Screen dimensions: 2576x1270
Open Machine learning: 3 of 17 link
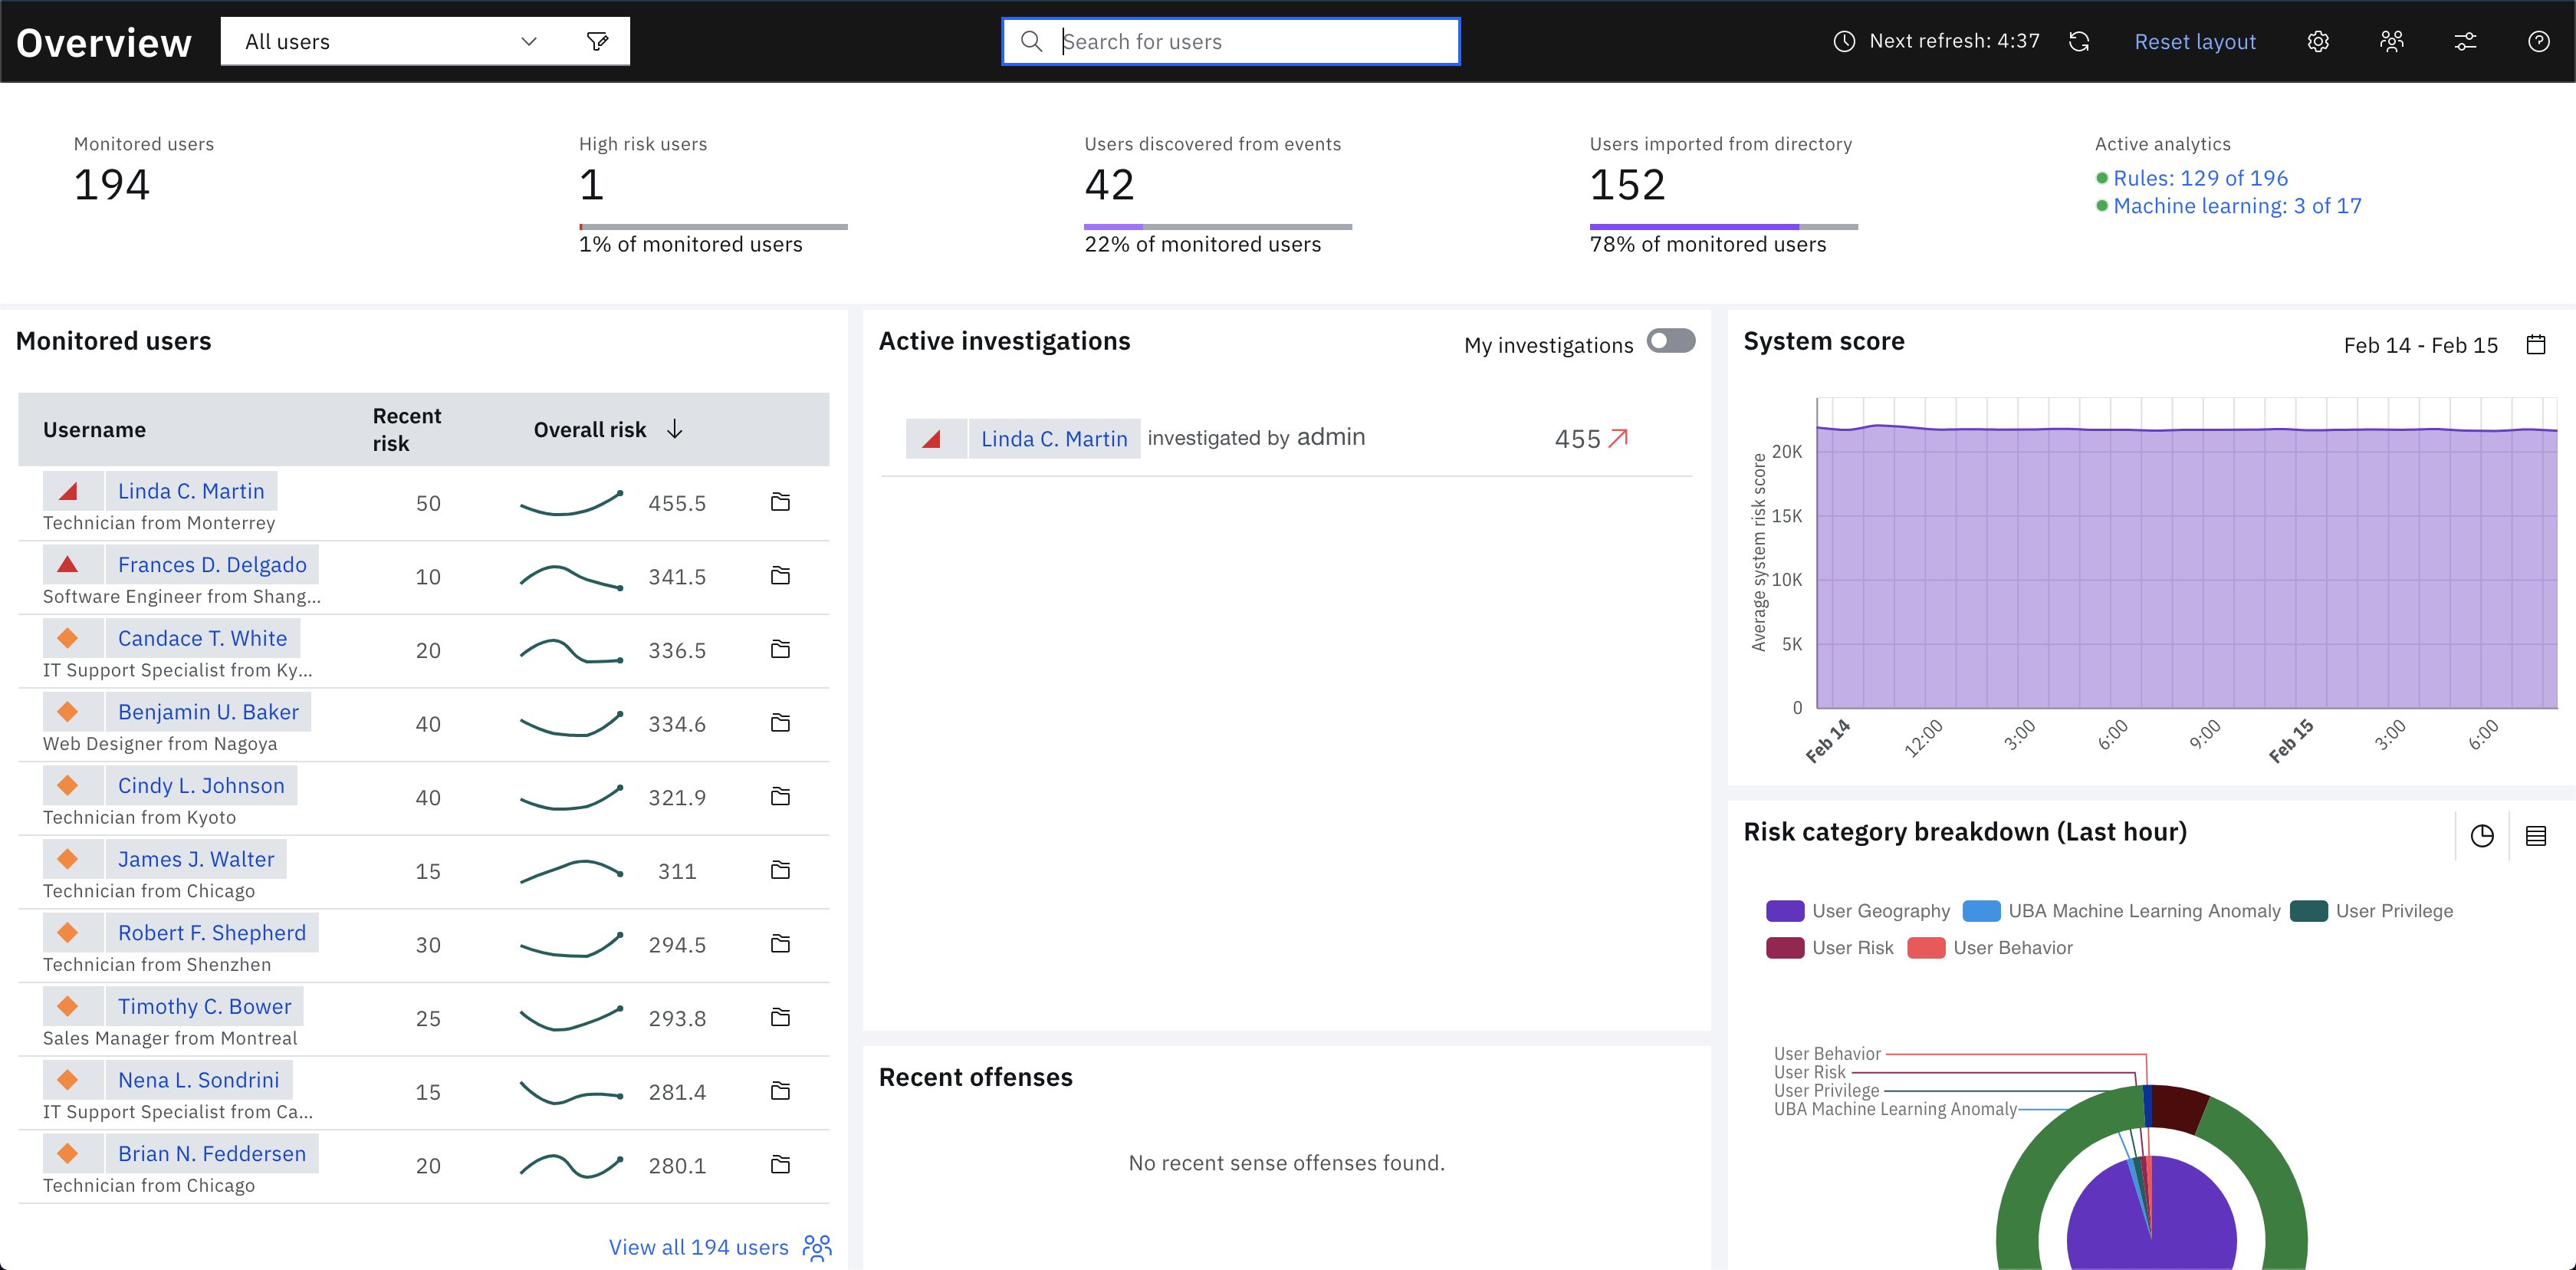(2237, 206)
